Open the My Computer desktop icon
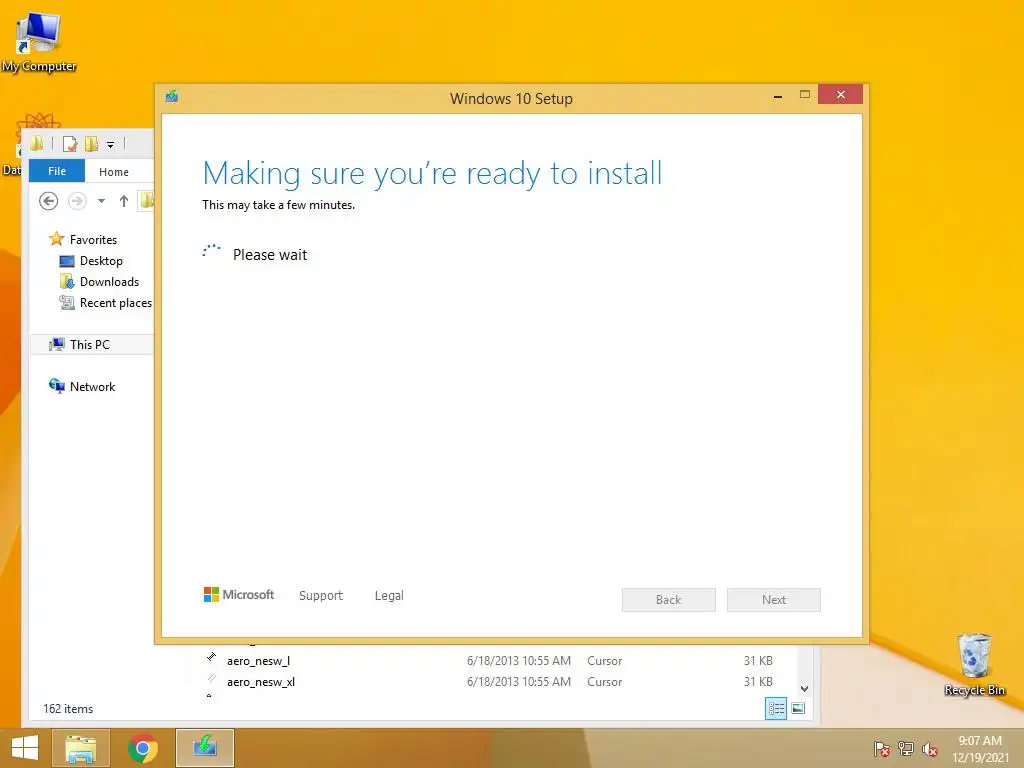The height and width of the screenshot is (768, 1024). coord(39,42)
